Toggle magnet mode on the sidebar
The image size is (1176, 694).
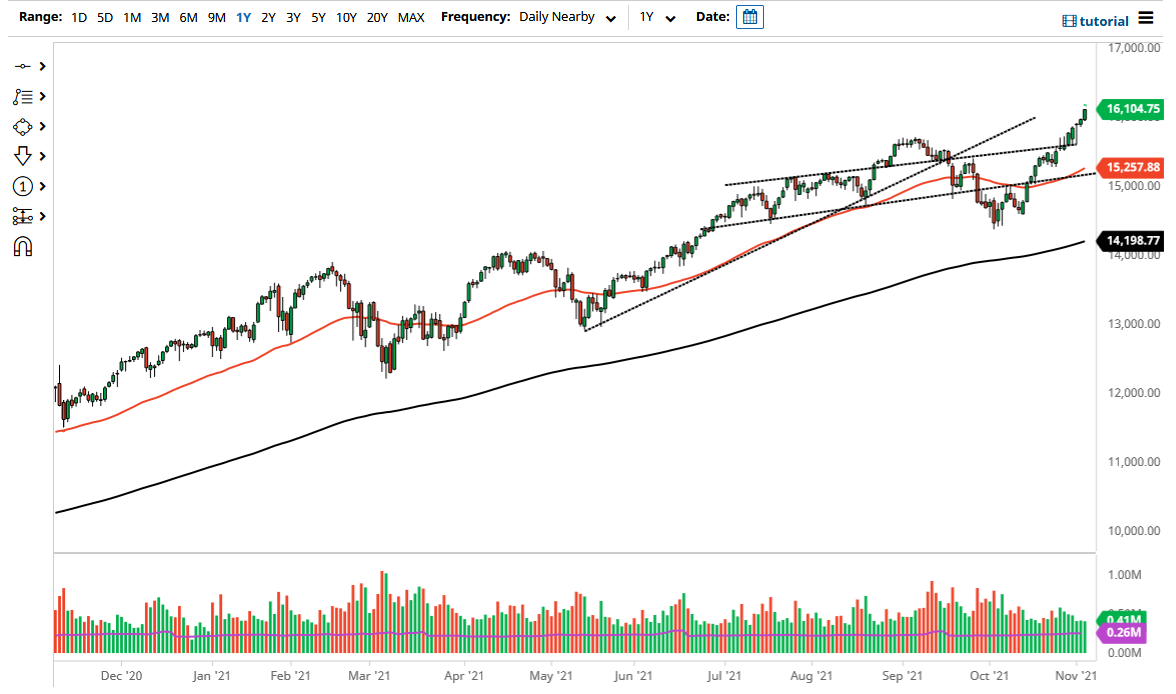click(x=24, y=246)
